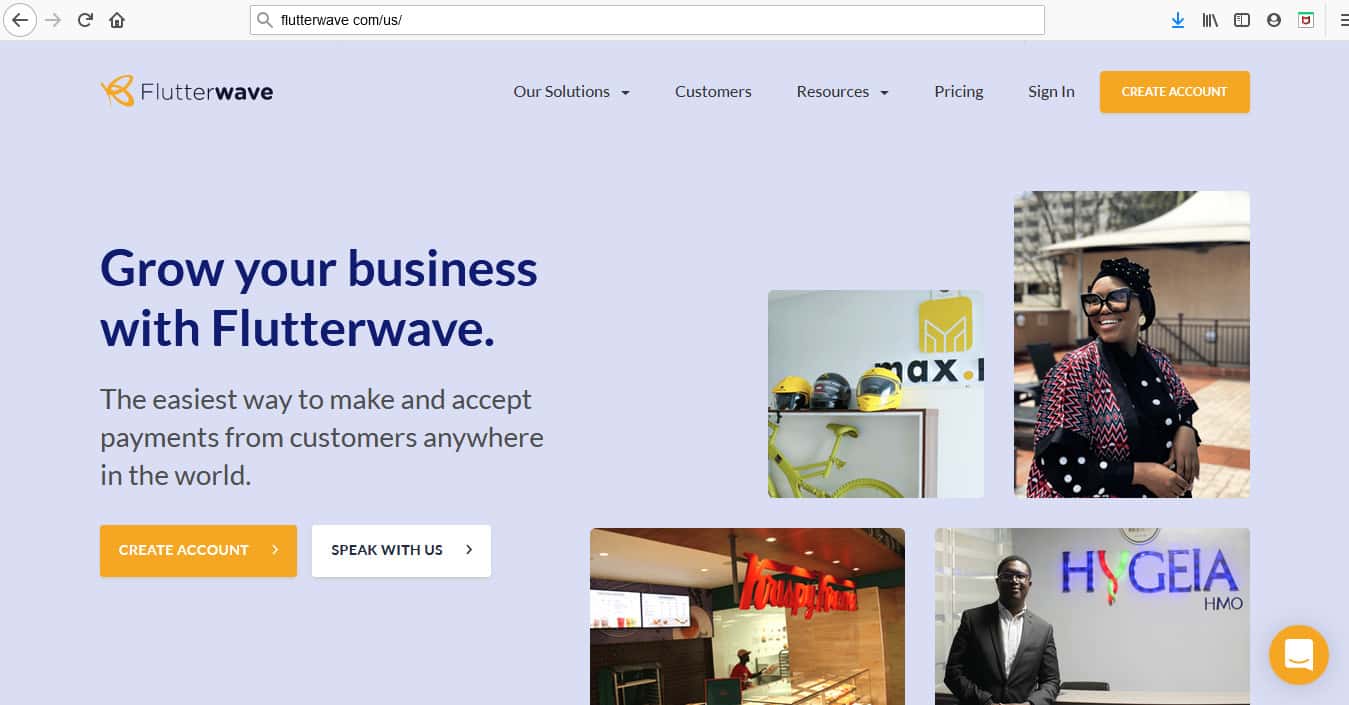Click the Speak With Us button

click(x=401, y=551)
